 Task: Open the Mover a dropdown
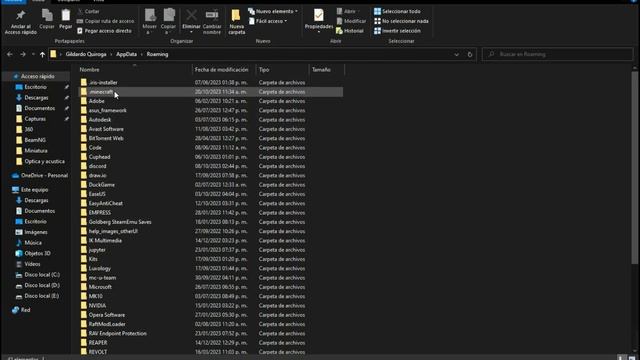click(149, 22)
